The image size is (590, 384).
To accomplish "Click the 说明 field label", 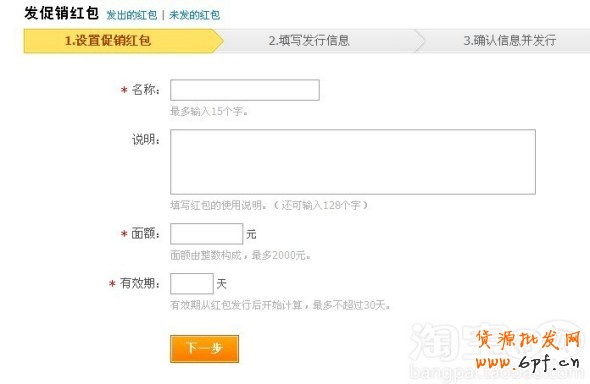I will [146, 140].
